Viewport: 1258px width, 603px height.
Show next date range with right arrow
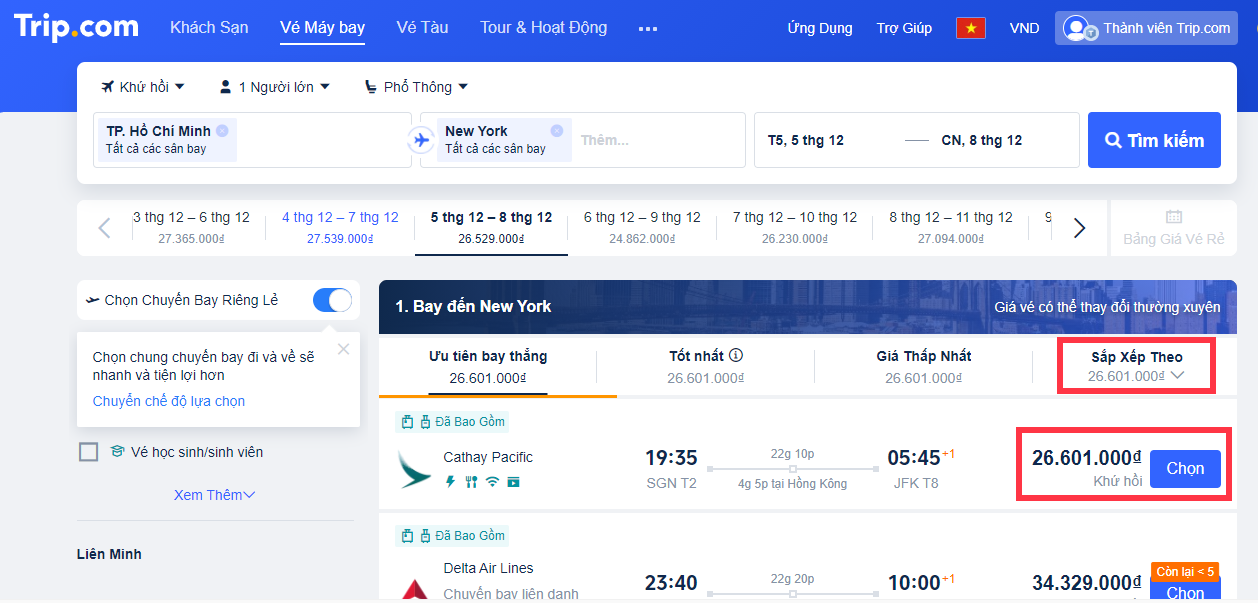[x=1079, y=228]
